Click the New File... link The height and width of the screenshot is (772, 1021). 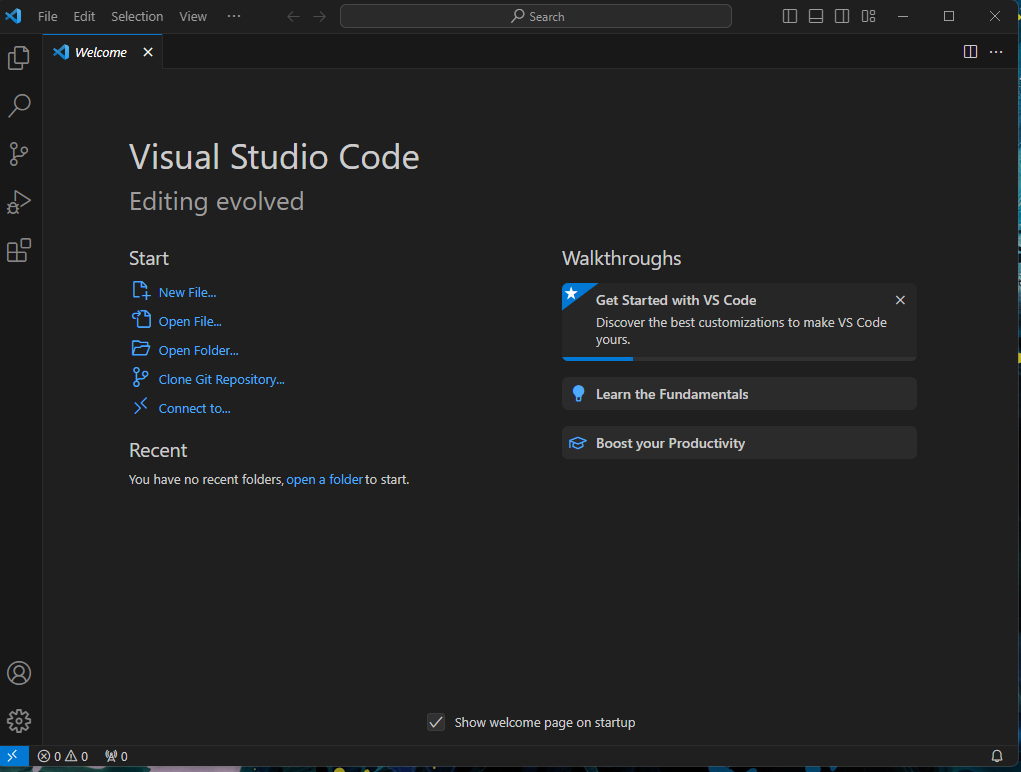[x=188, y=292]
